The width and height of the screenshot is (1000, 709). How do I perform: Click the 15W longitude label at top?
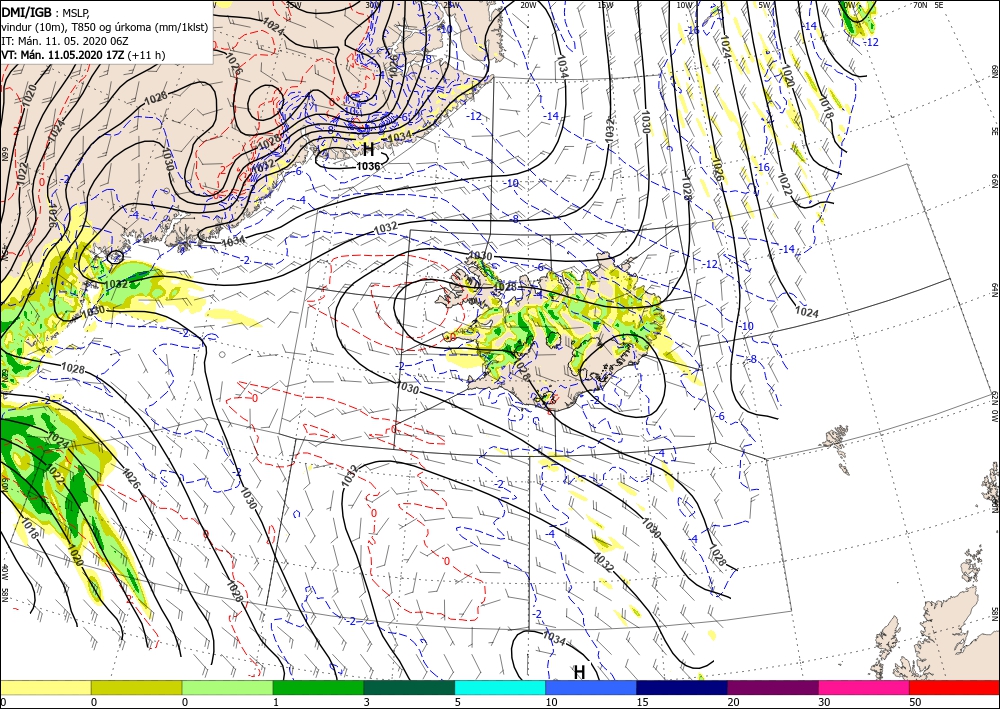[x=605, y=5]
